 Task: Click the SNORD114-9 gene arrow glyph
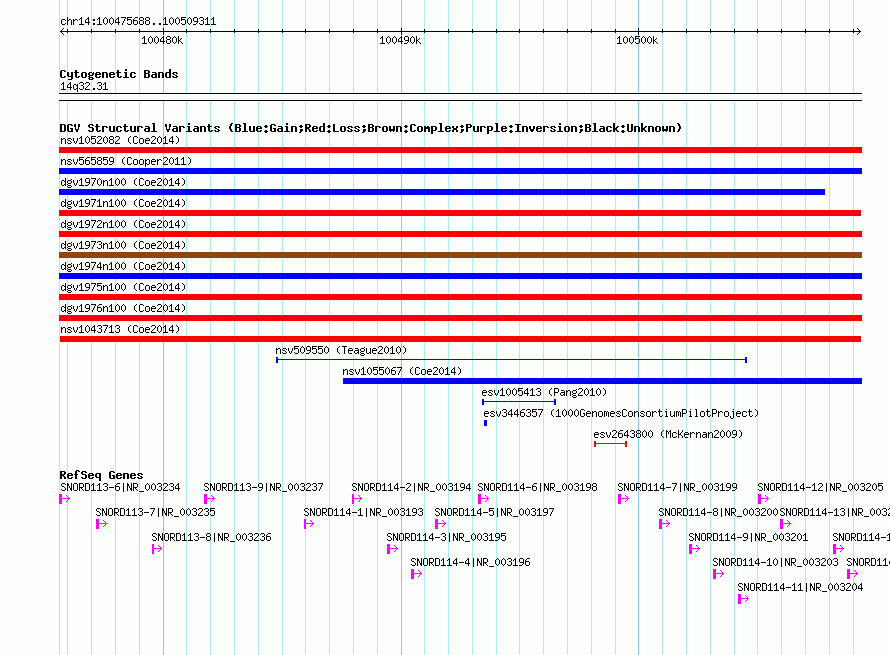(x=695, y=549)
